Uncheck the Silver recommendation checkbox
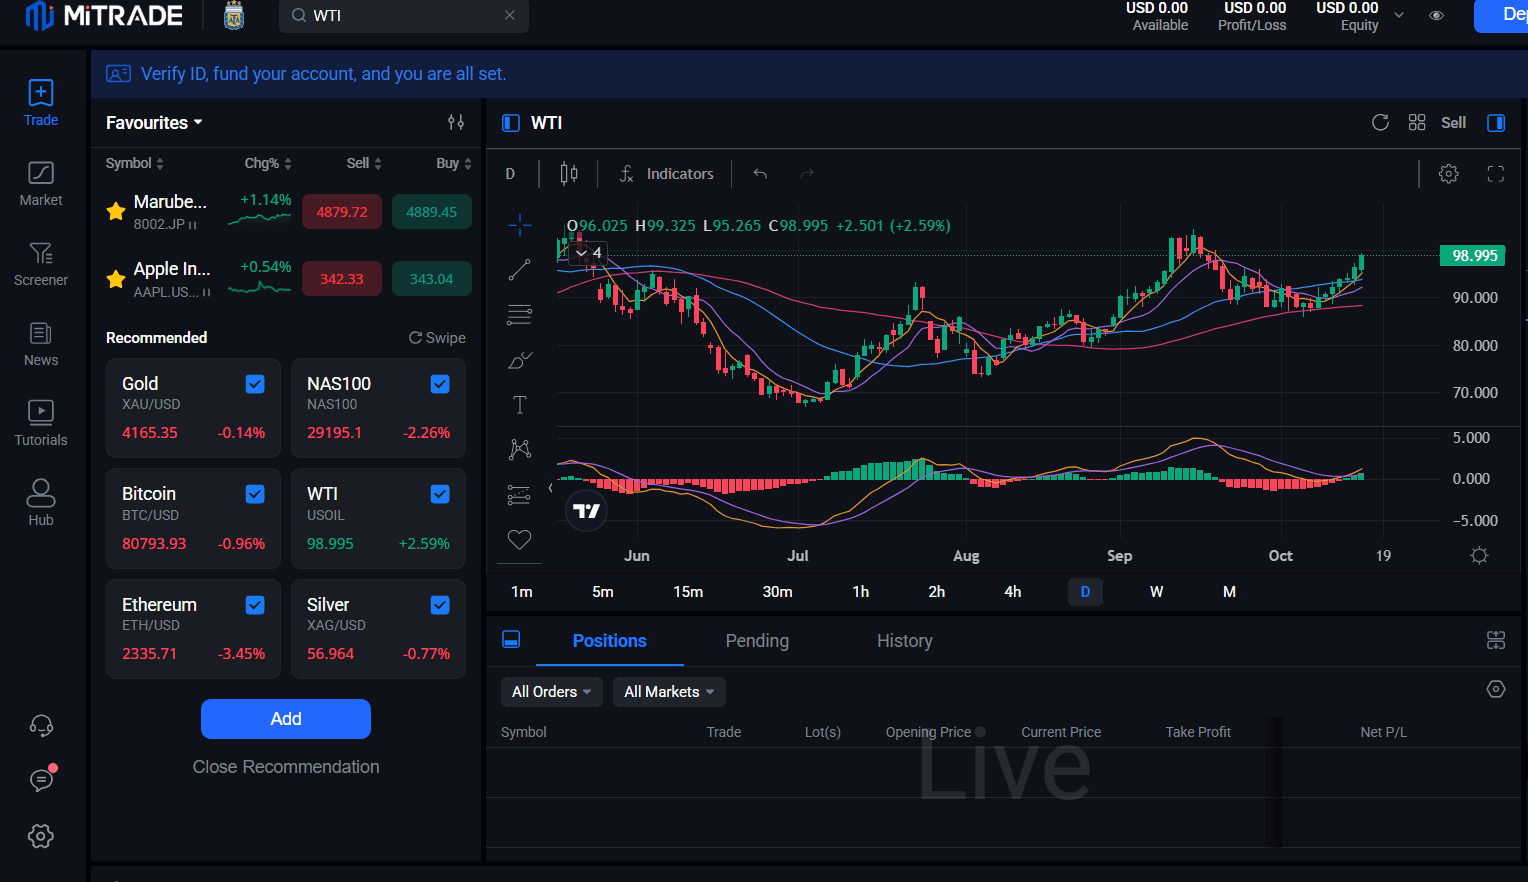Viewport: 1528px width, 882px height. [x=440, y=605]
